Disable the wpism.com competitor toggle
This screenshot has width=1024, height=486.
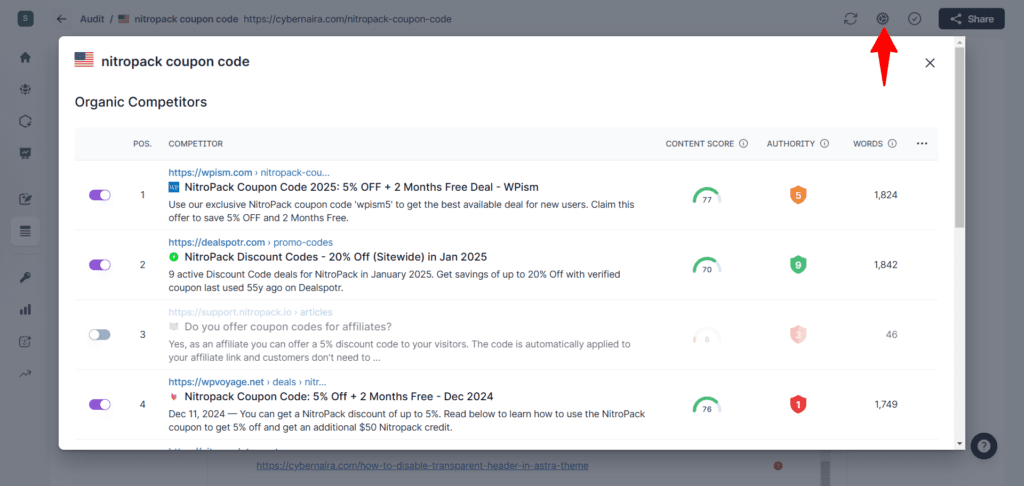(100, 195)
